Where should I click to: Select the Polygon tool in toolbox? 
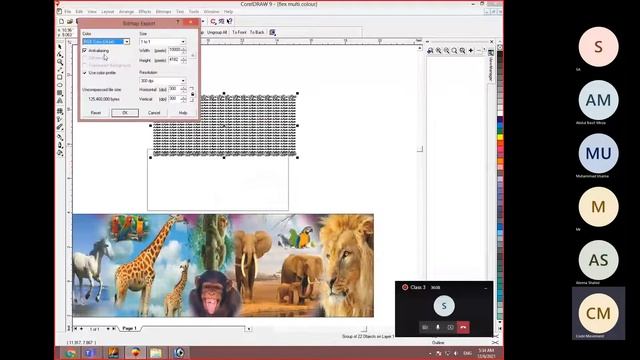tap(60, 93)
